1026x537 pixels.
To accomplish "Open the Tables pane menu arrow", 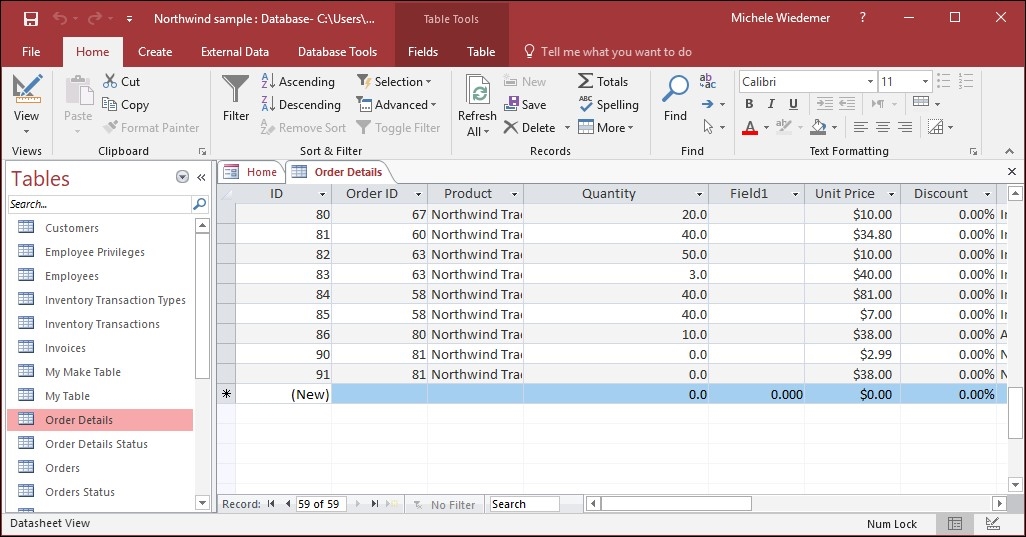I will pos(183,177).
